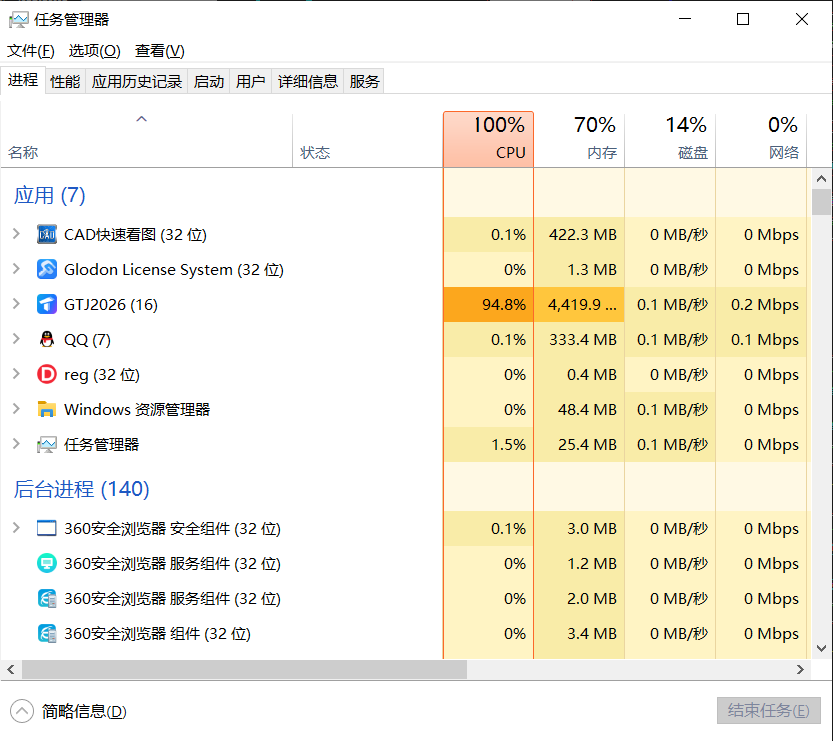Image resolution: width=833 pixels, height=741 pixels.
Task: Sort by the 内存 column header
Action: 579,139
